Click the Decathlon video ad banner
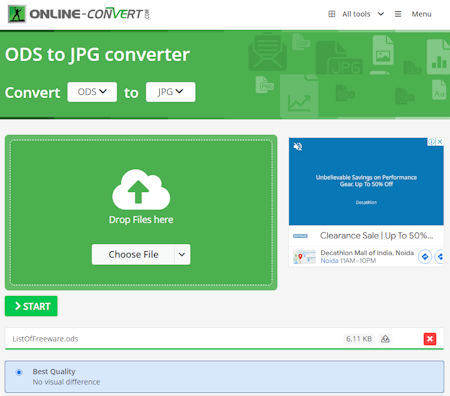Image resolution: width=450 pixels, height=396 pixels. pyautogui.click(x=366, y=182)
